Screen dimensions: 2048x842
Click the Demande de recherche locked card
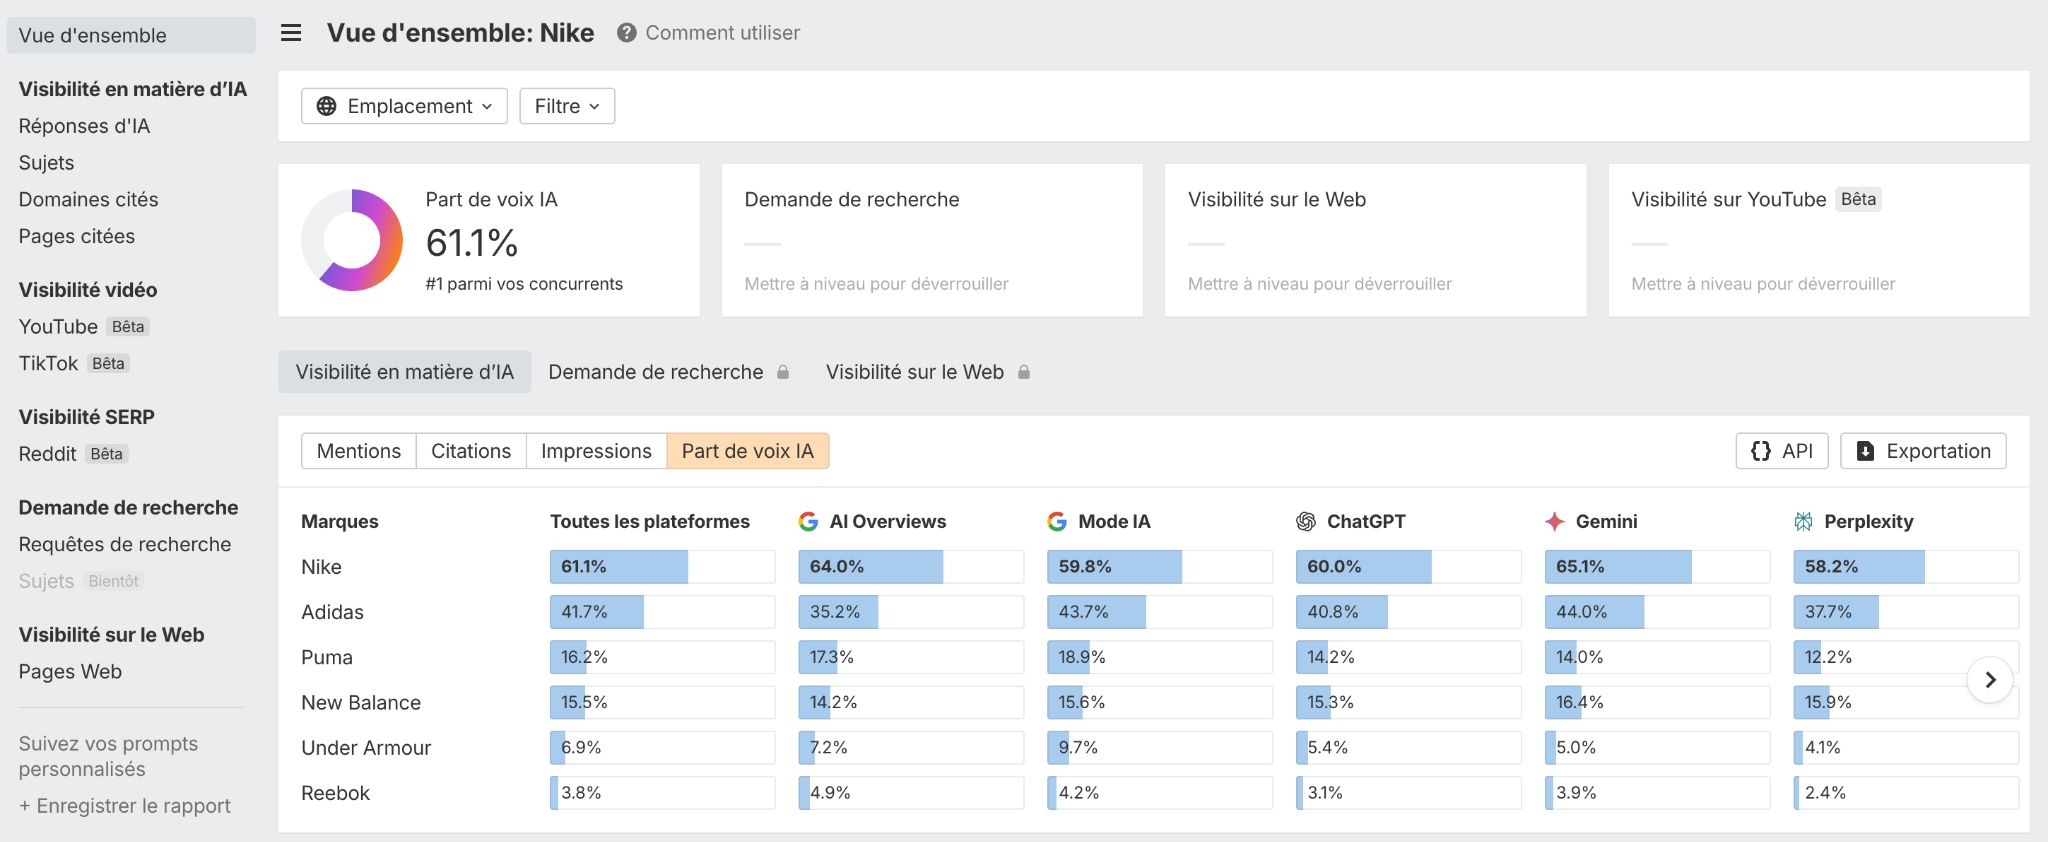[932, 241]
